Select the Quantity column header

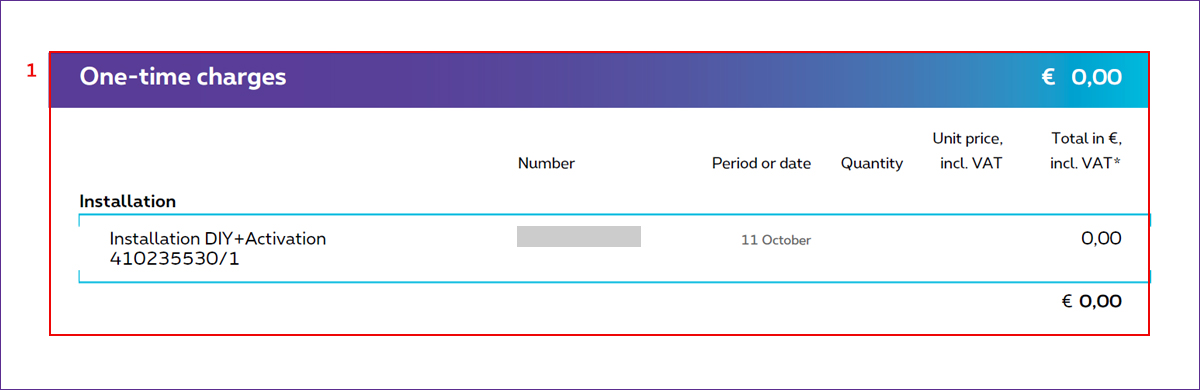click(x=872, y=163)
